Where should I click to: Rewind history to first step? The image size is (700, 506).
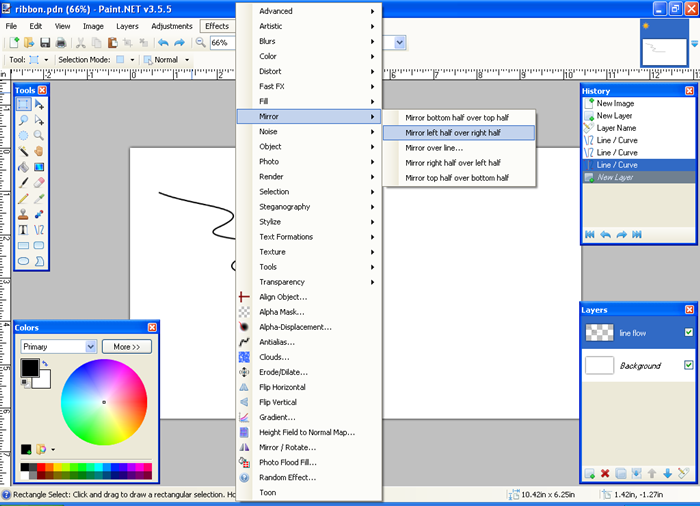click(x=590, y=234)
